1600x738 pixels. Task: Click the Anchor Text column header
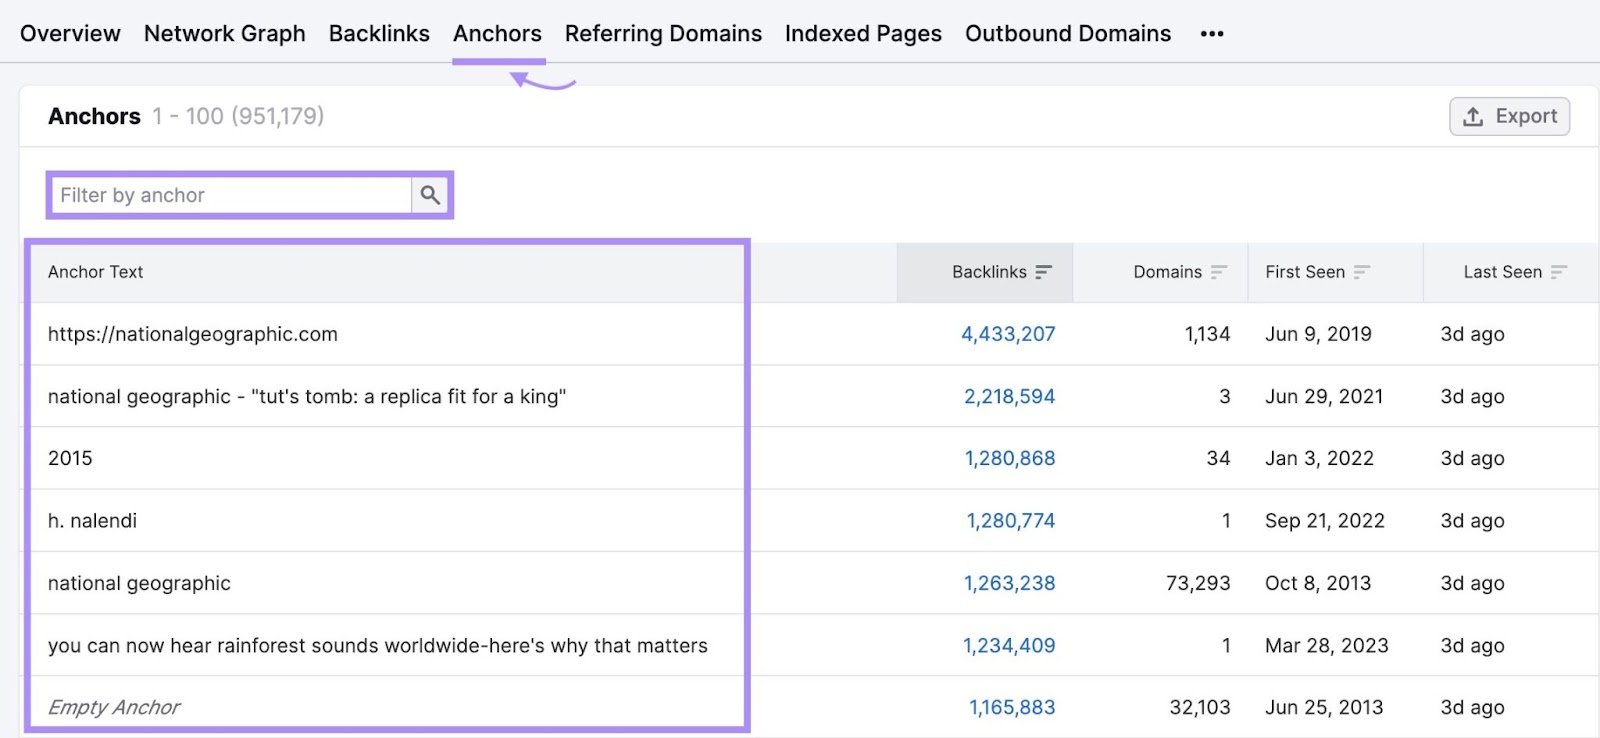tap(96, 272)
